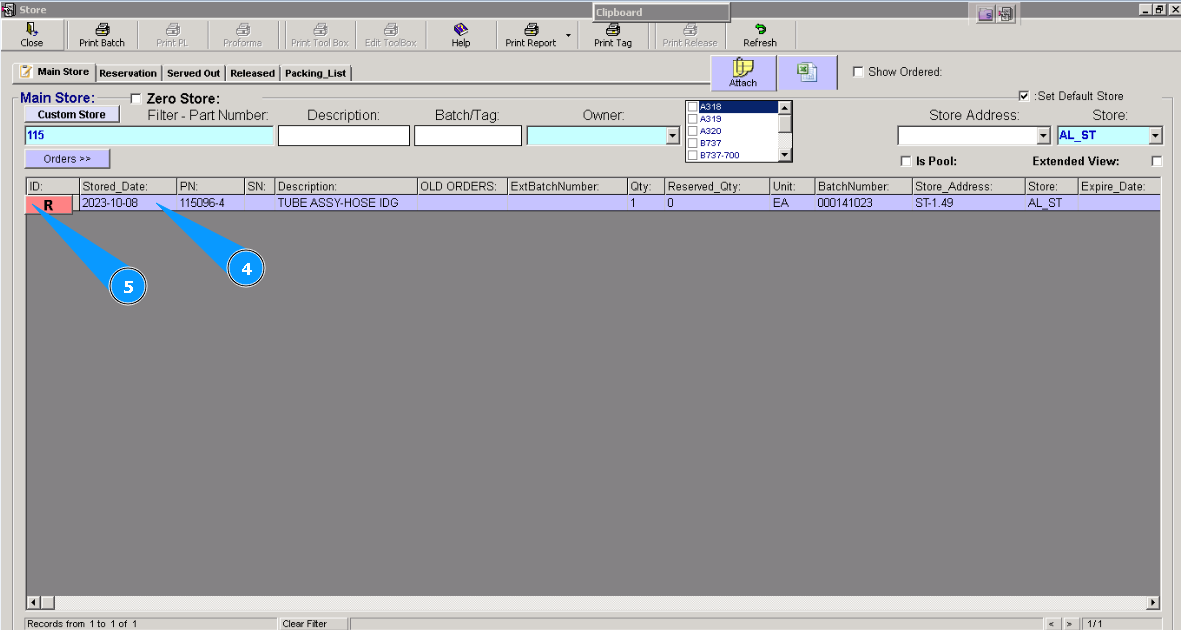Expand the Owner dropdown
The image size is (1181, 630).
click(673, 136)
